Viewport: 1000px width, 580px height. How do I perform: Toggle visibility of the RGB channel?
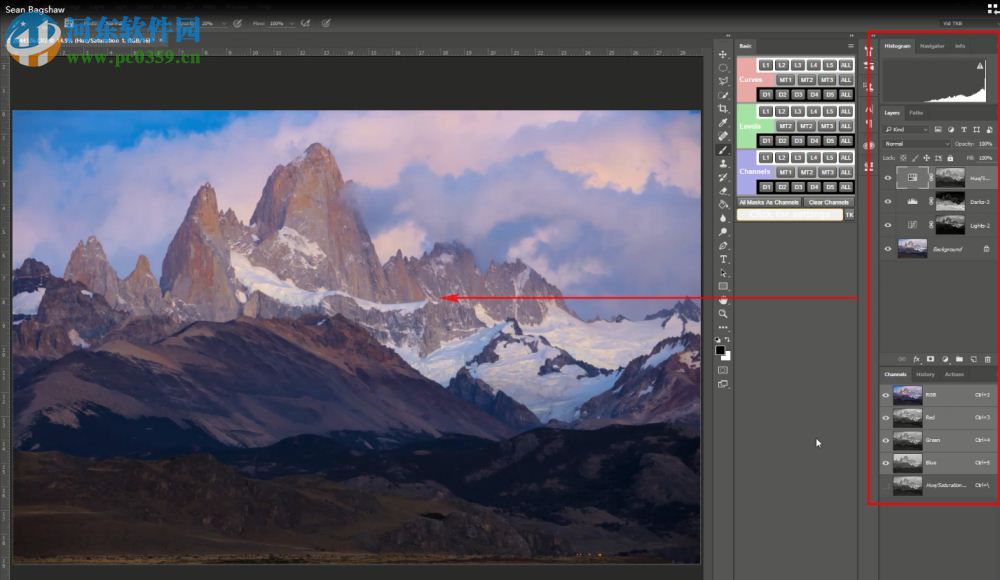[x=886, y=396]
